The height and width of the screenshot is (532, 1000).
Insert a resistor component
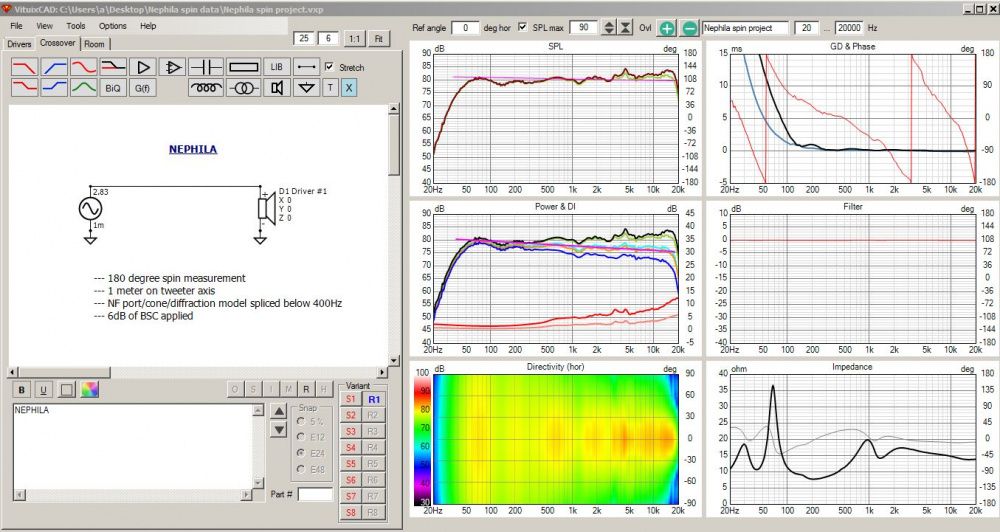243,67
